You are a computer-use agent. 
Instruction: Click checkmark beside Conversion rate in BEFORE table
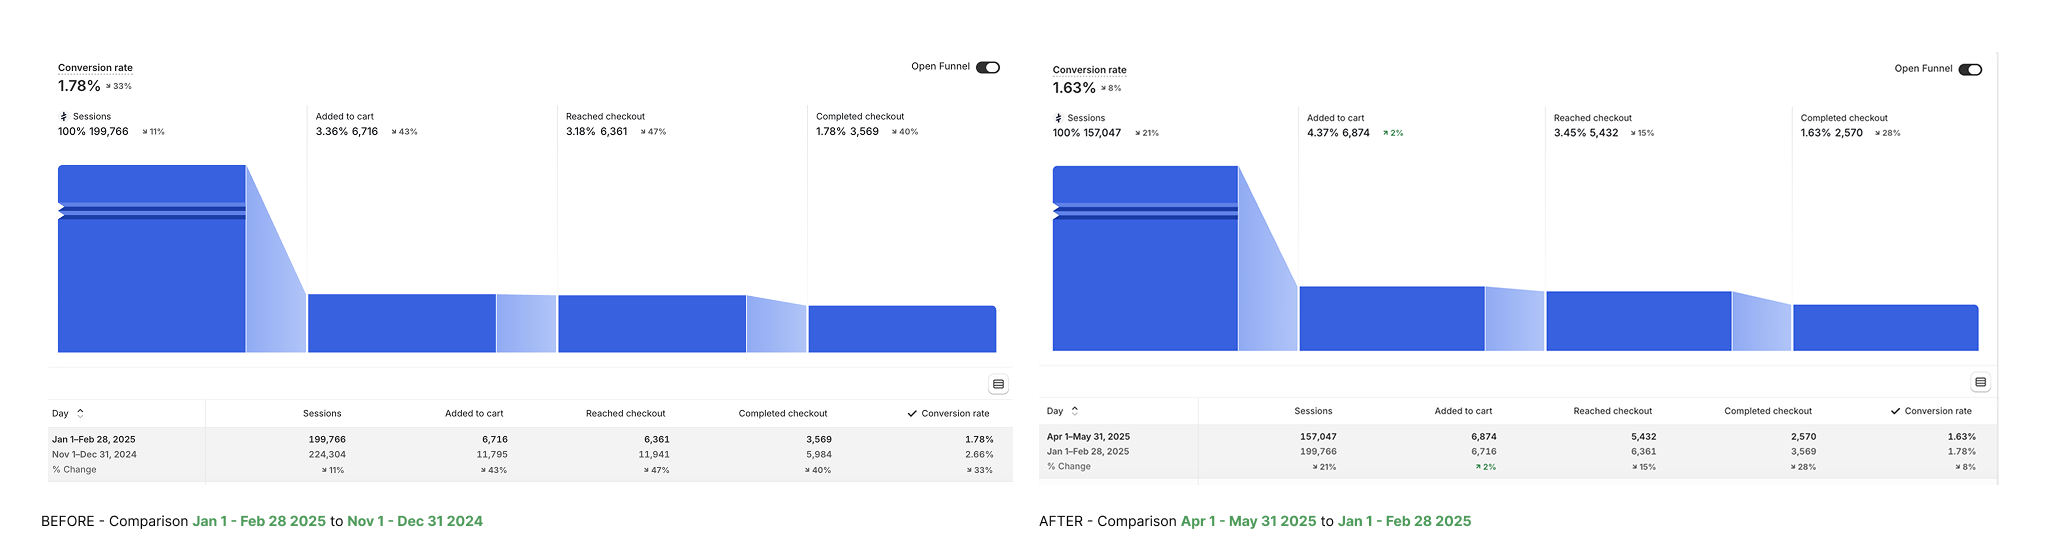click(912, 413)
